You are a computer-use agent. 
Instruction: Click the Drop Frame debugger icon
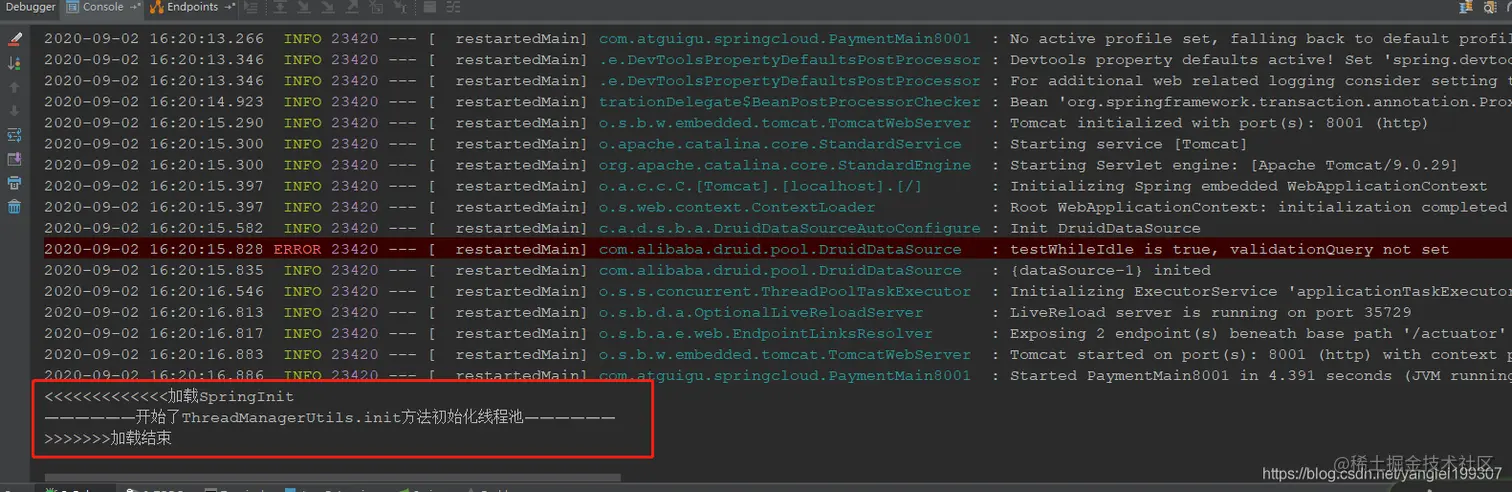[376, 7]
